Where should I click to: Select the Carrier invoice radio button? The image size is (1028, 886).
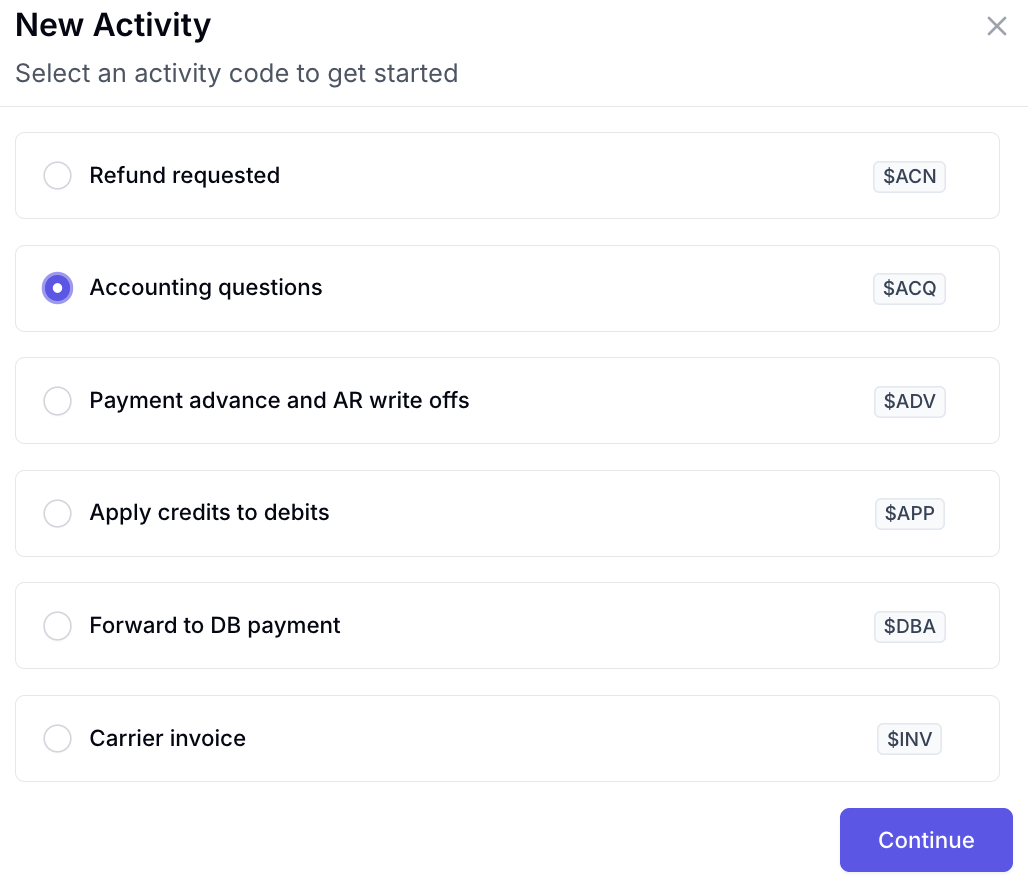58,738
